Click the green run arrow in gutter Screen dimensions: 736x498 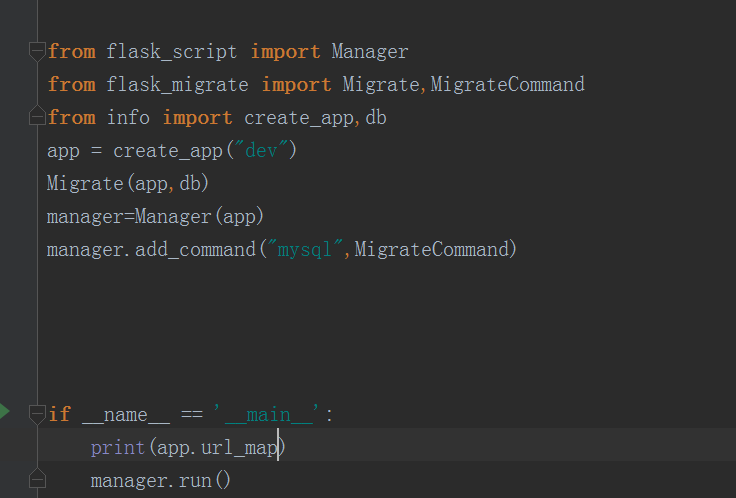tap(5, 411)
